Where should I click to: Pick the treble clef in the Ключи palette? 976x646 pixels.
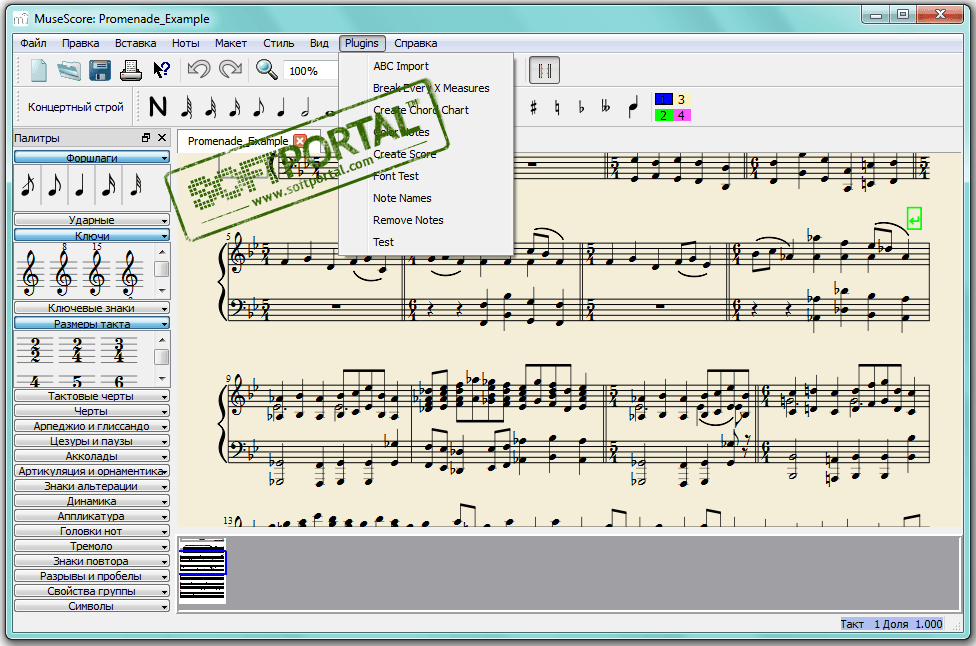coord(30,273)
